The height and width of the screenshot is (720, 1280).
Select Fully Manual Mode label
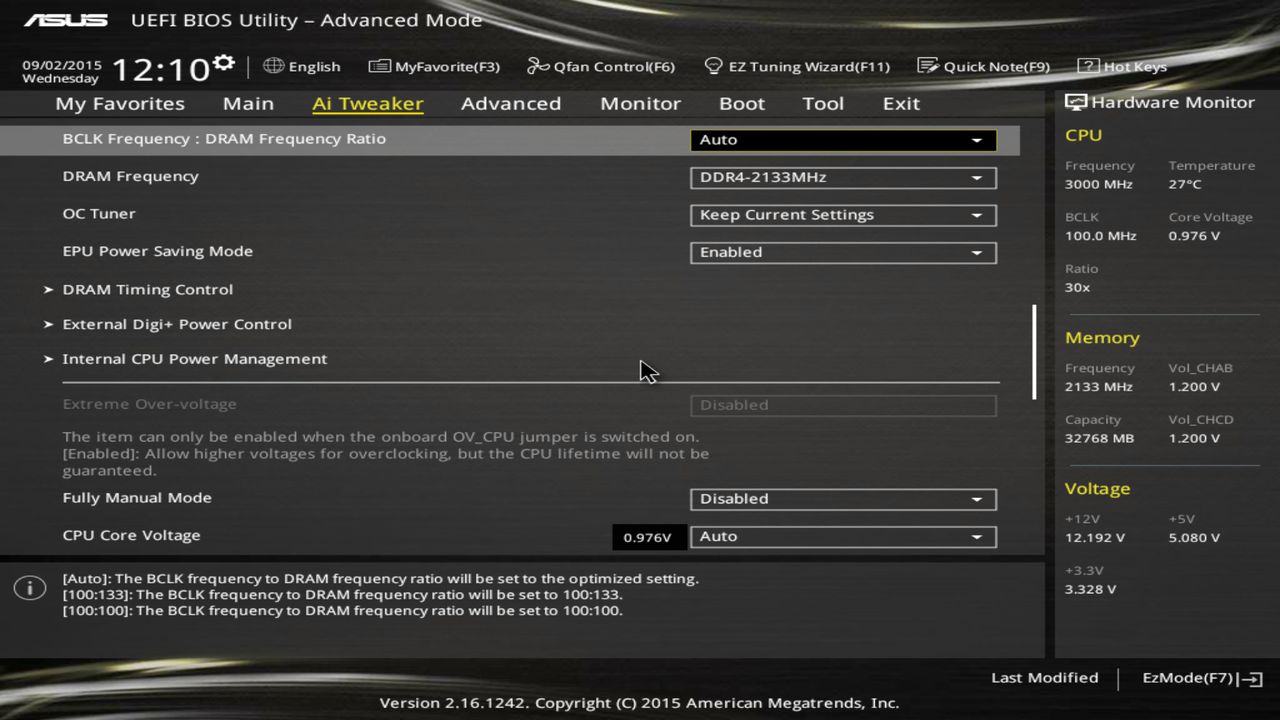(137, 498)
